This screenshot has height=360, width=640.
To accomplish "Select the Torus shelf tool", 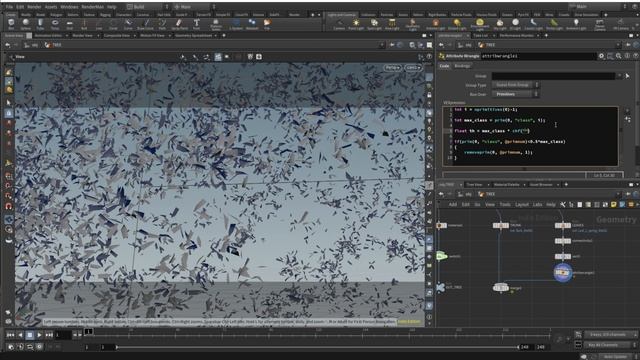I will 55,24.
